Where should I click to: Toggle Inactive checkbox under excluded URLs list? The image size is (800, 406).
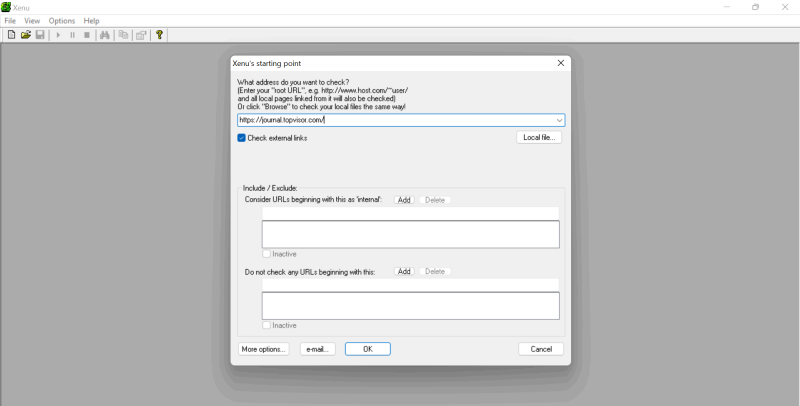(x=266, y=325)
